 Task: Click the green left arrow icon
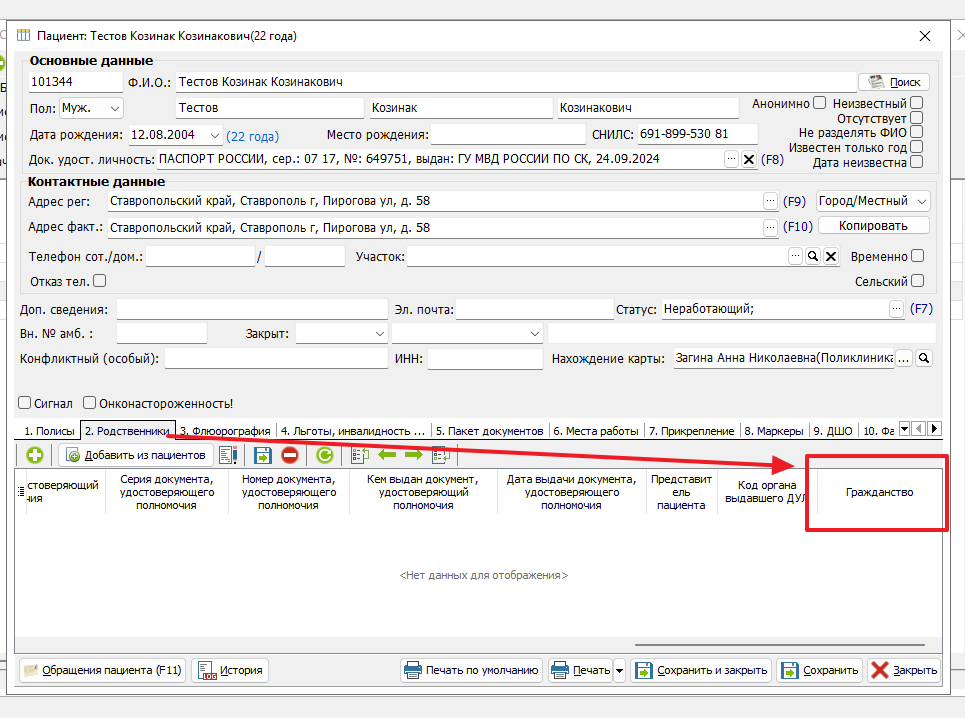coord(387,455)
